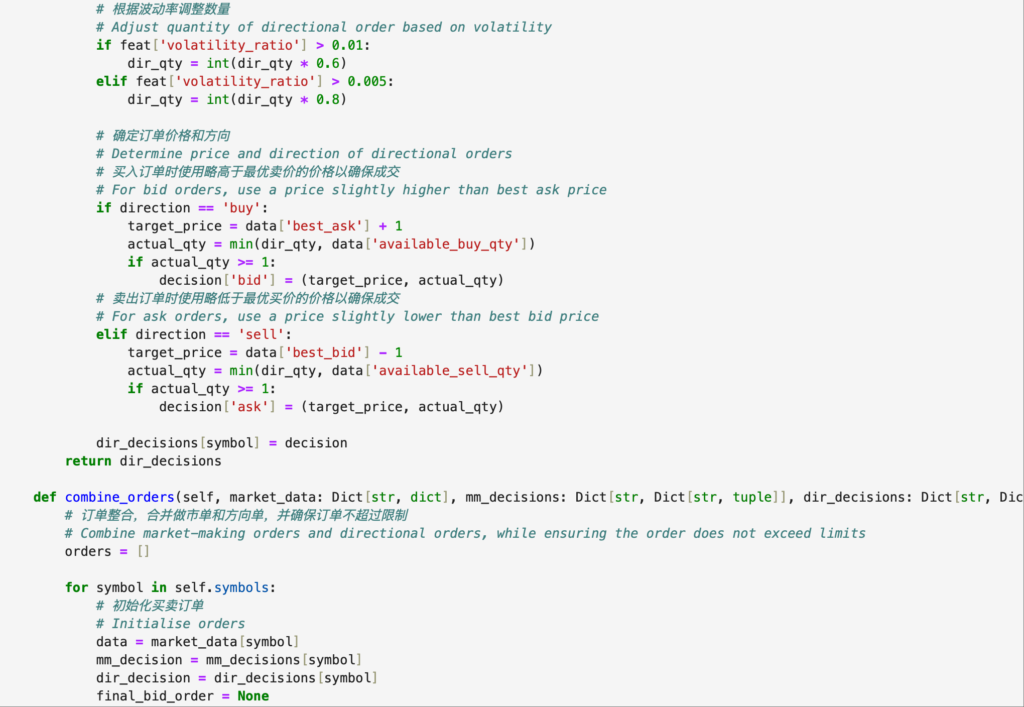Click the 'mm_decision = mm_decisions[symbol]' line
The image size is (1024, 707).
coord(229,659)
